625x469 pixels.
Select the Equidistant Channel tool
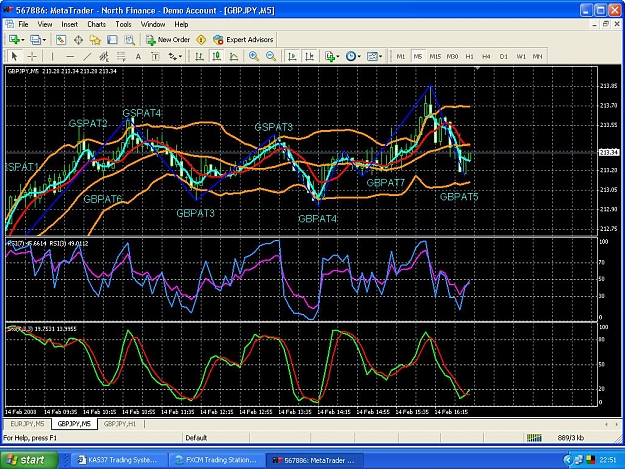[x=104, y=56]
